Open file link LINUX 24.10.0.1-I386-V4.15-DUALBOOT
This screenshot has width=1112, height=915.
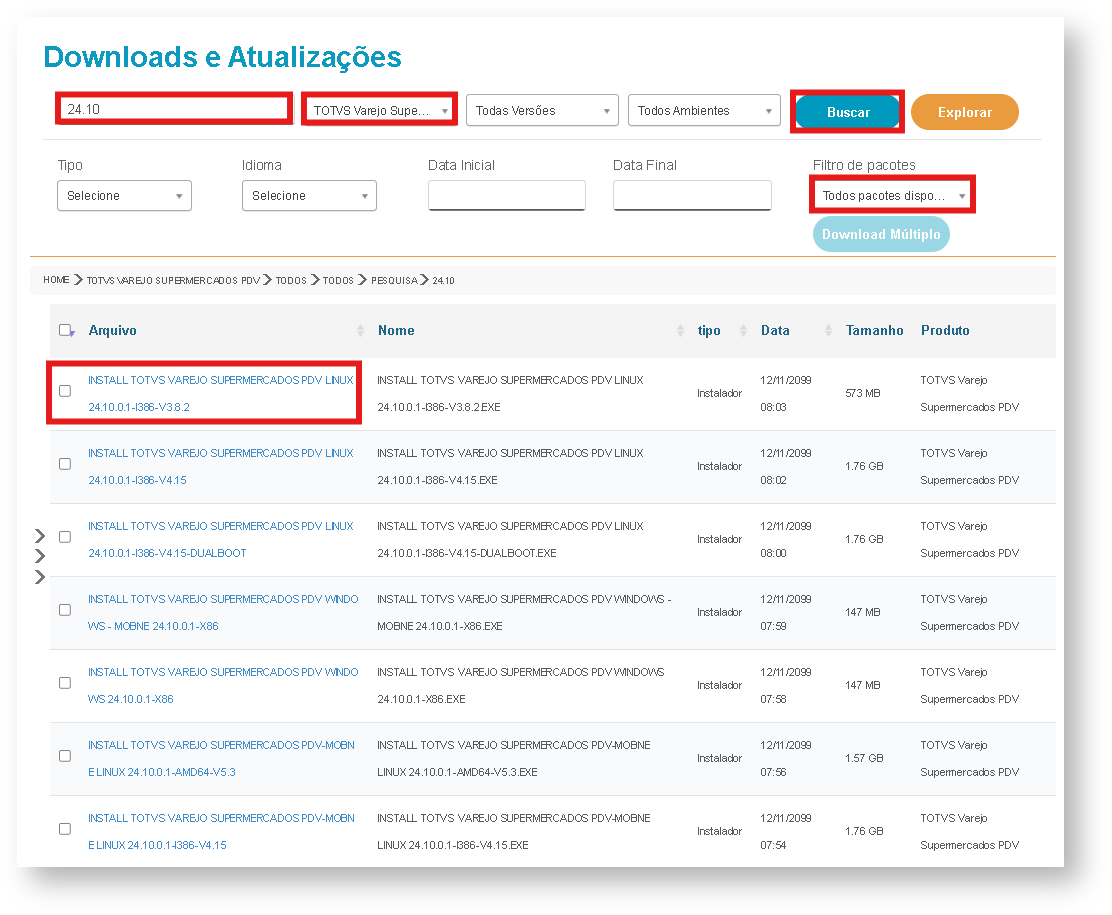[x=221, y=540]
